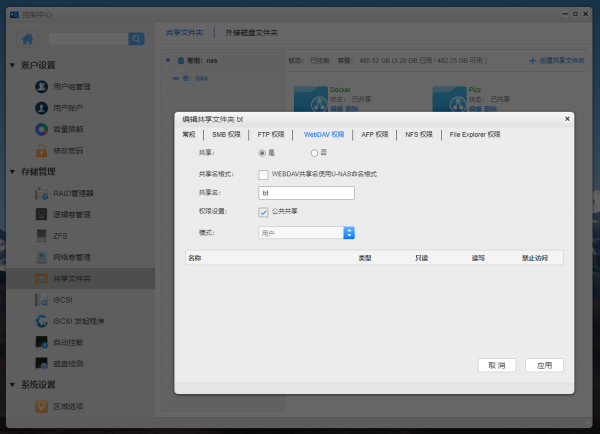Click the iSCSI icon in sidebar
Image resolution: width=600 pixels, height=434 pixels.
41,300
